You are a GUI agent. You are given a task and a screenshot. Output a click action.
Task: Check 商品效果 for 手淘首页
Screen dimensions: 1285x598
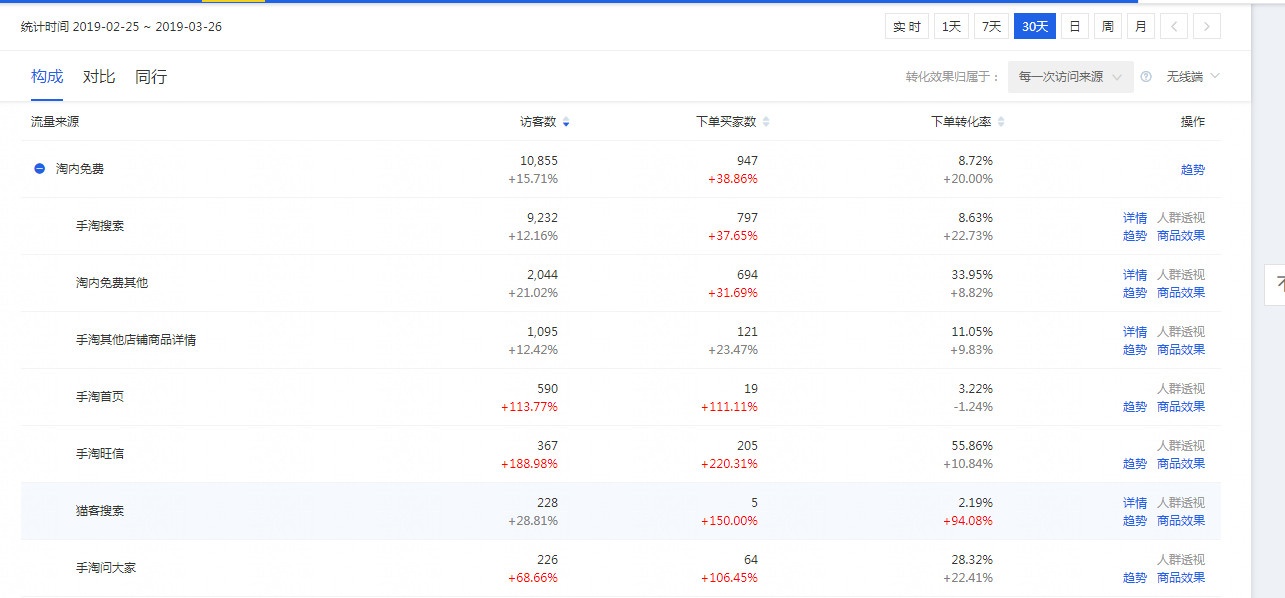pos(1181,407)
